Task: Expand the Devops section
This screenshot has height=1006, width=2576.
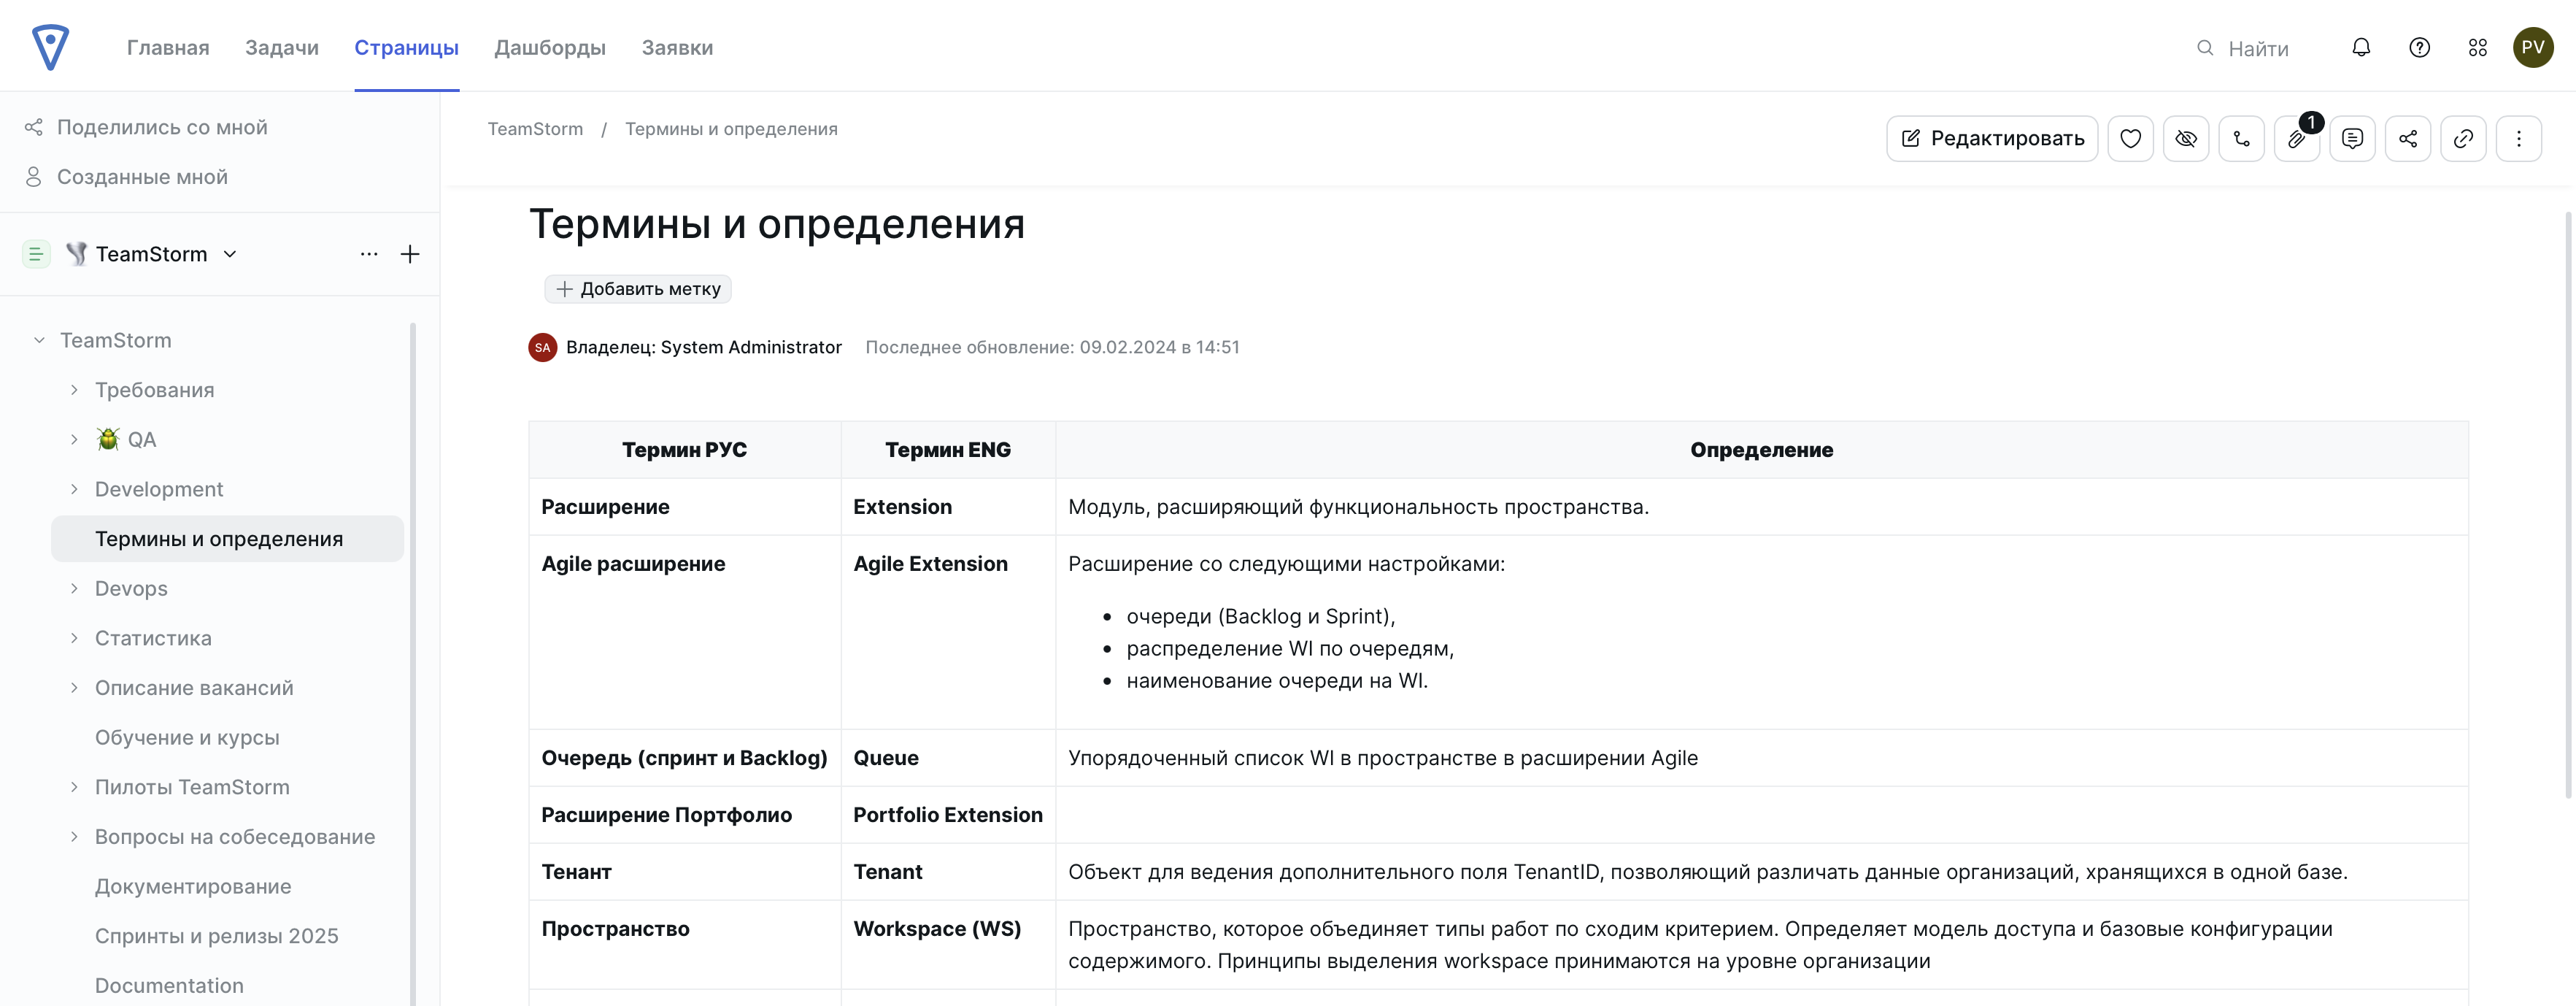Action: 74,588
